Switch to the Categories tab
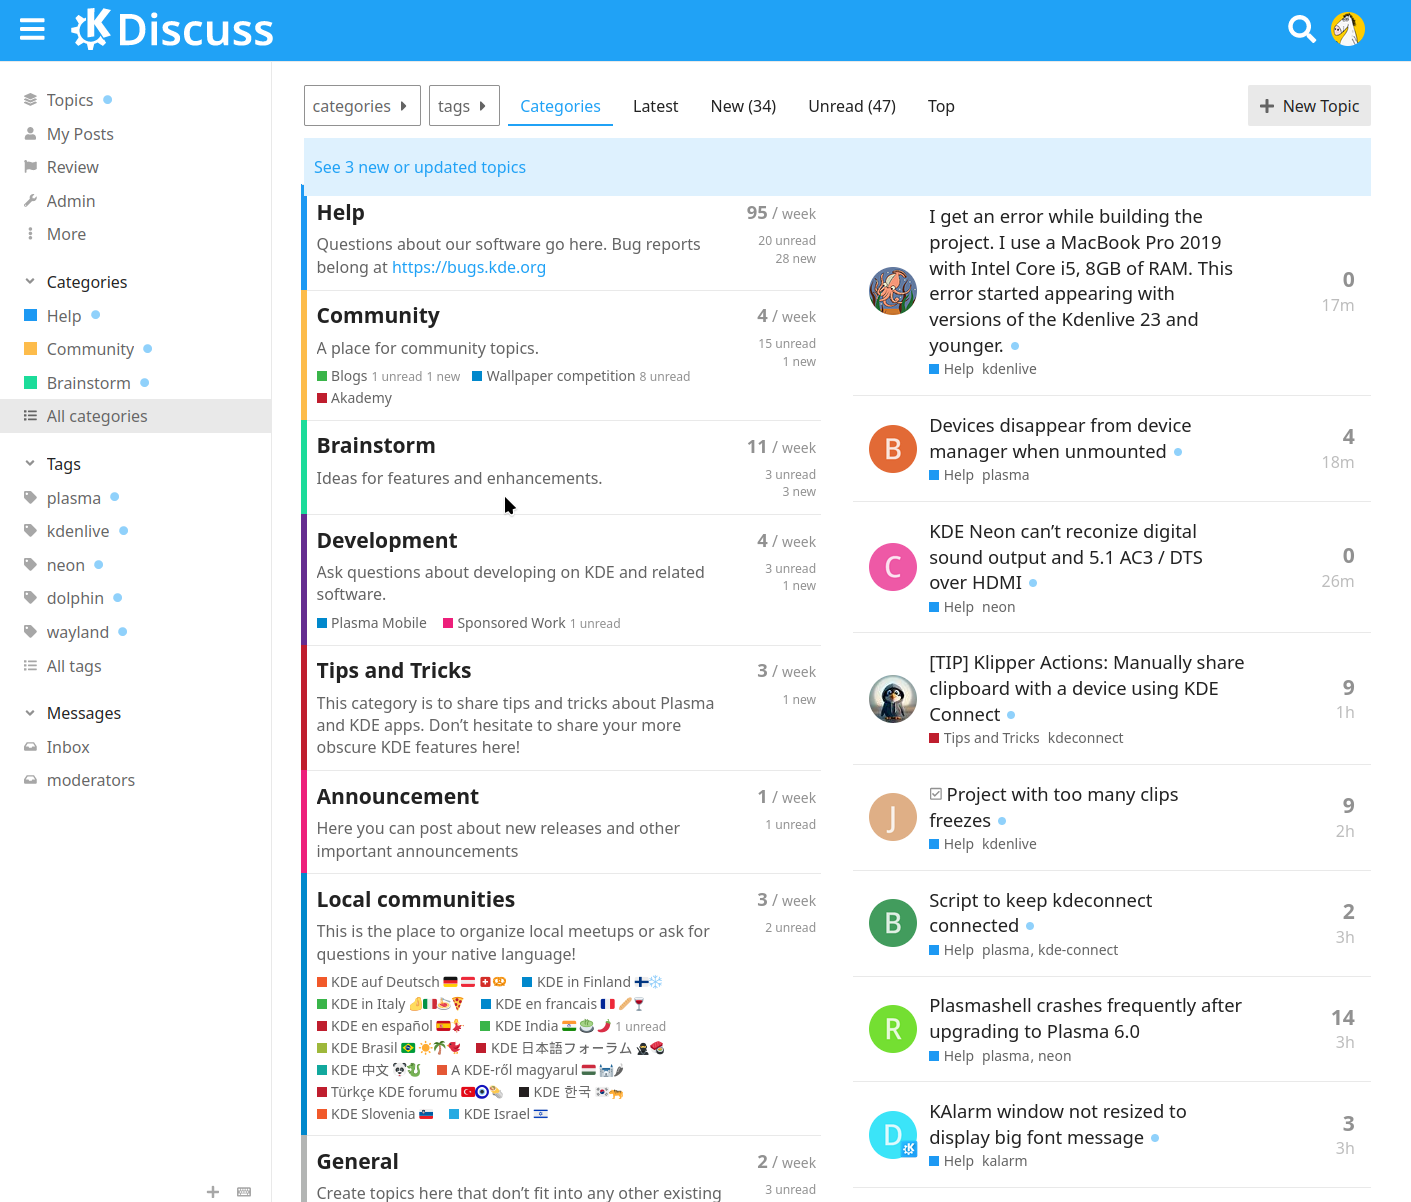Viewport: 1411px width, 1202px height. point(560,106)
